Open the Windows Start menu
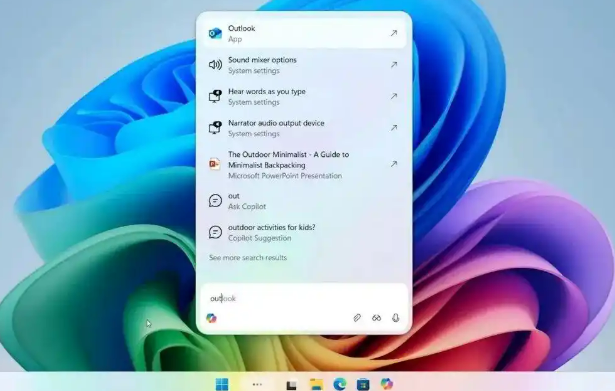This screenshot has height=391, width=615. 222,384
